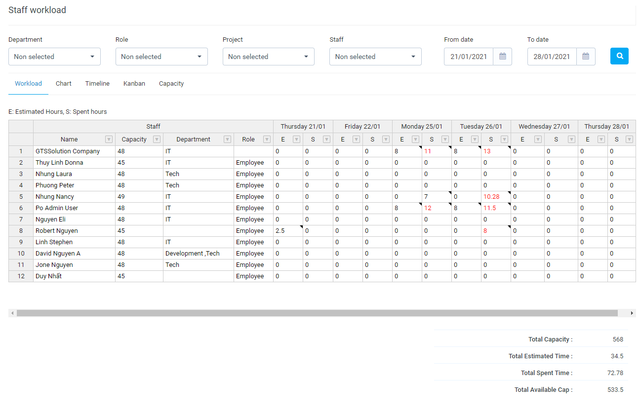Open the Department column filter icon

[x=227, y=140]
